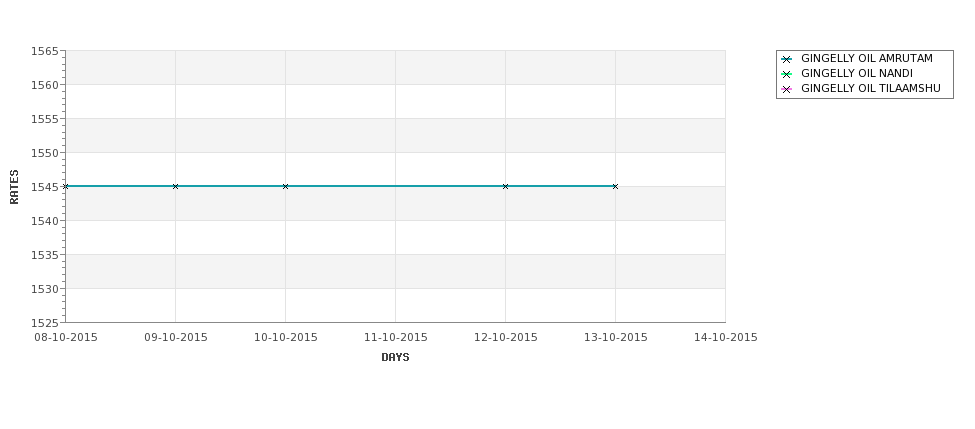Screen dimensions: 975x429
Task: Click the 1525 rate axis label
Action: 45,323
